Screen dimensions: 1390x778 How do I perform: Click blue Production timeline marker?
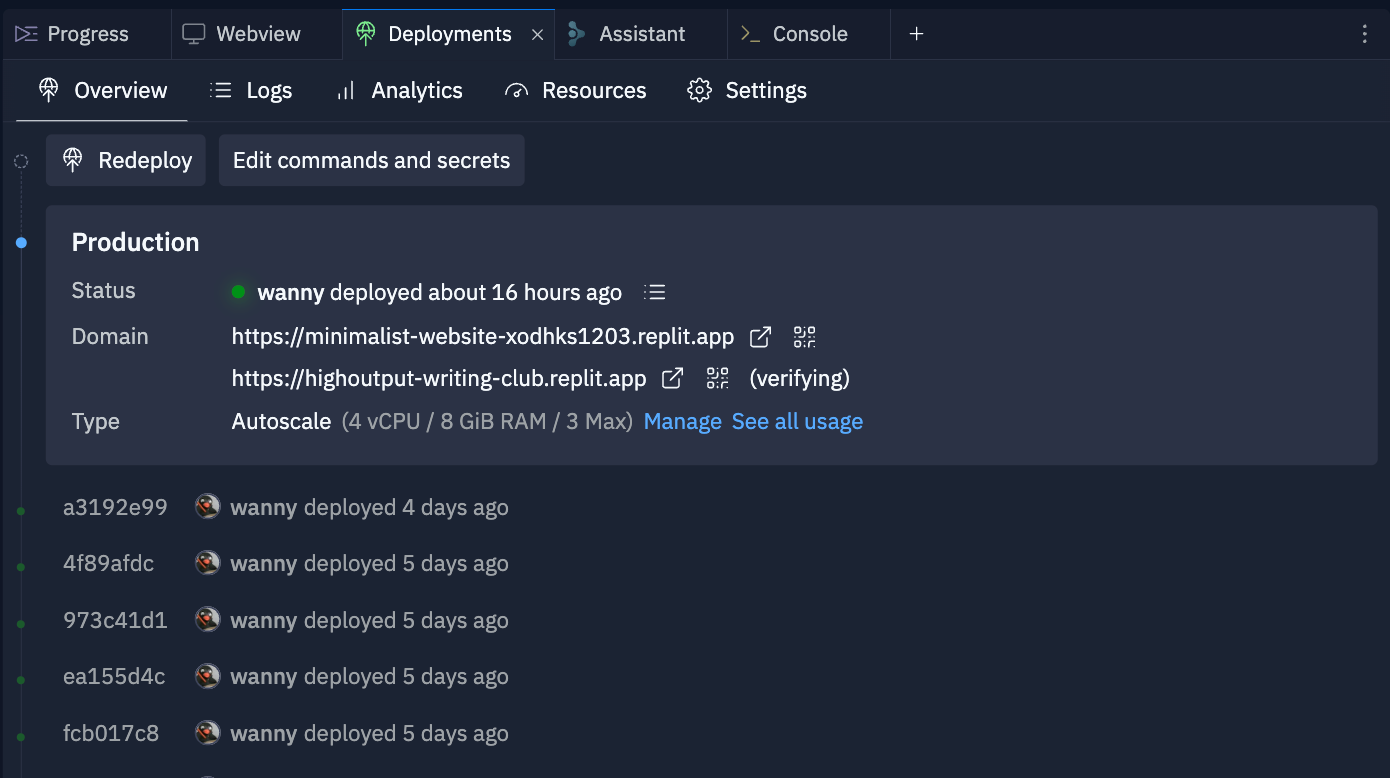pos(21,243)
